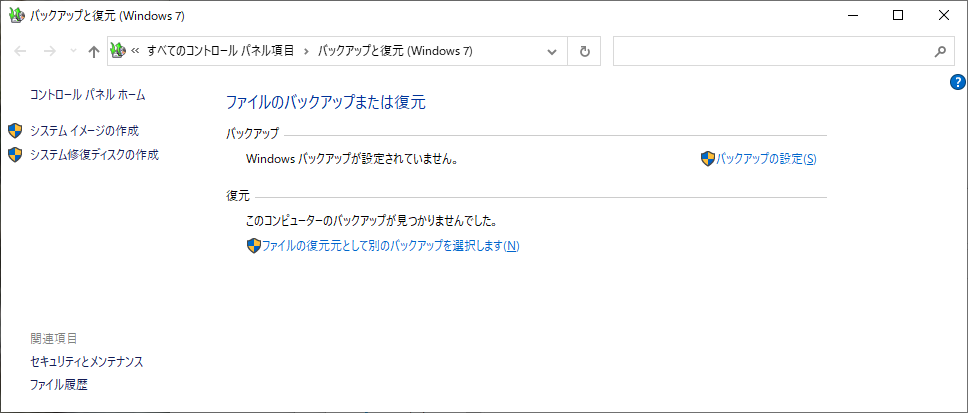Open ファイル履歴 link
The height and width of the screenshot is (413, 968).
pos(59,385)
